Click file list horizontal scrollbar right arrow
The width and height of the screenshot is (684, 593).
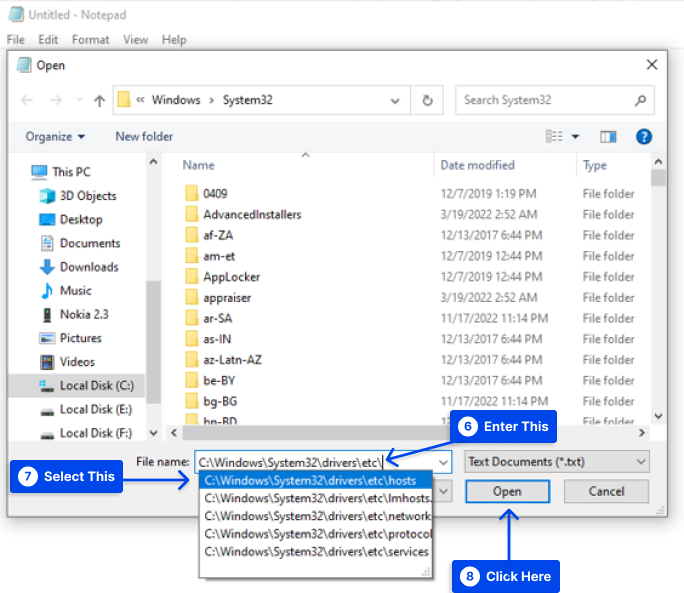pos(642,433)
